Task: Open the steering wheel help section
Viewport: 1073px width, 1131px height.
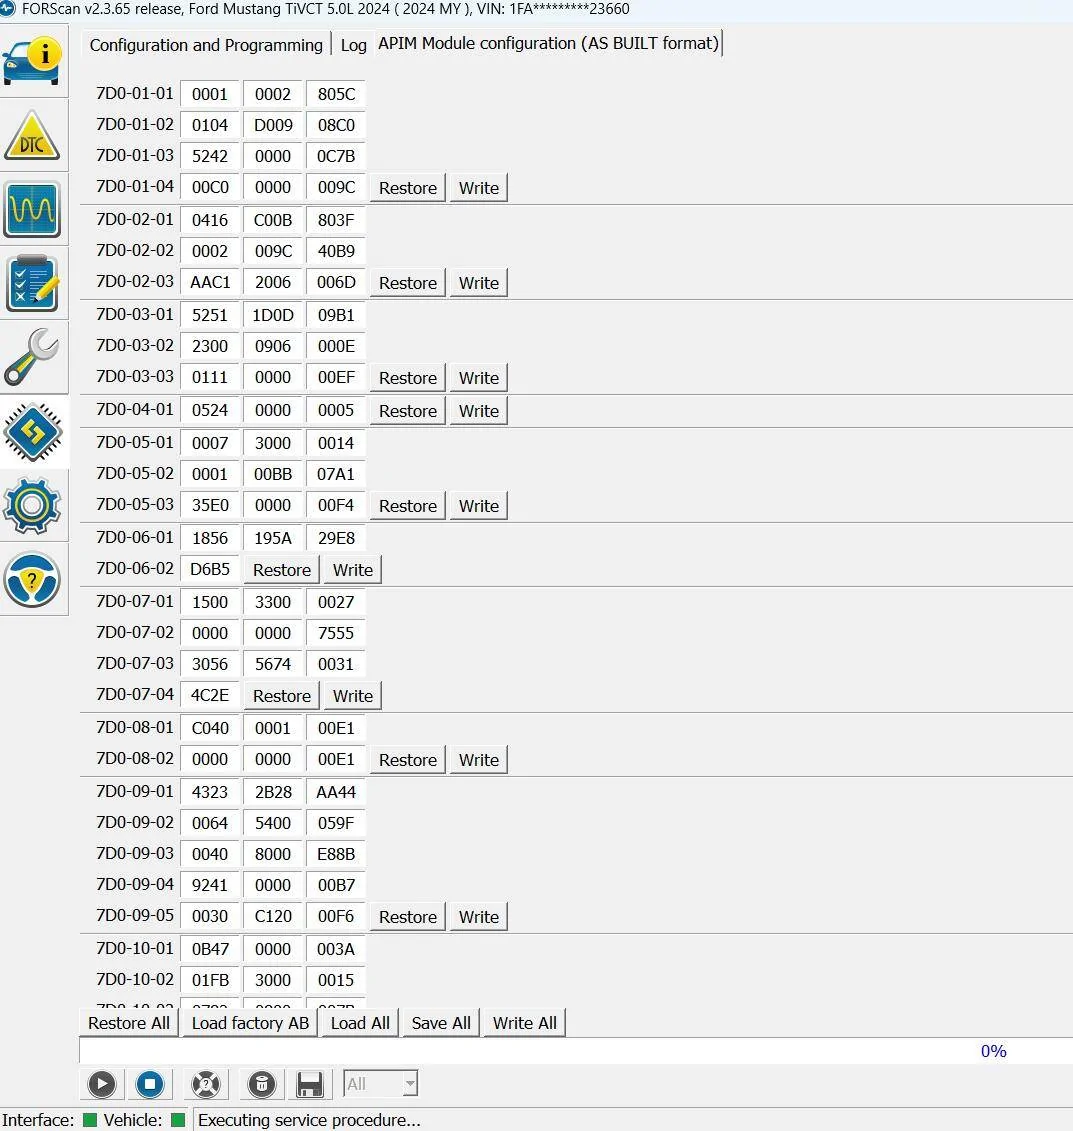Action: click(x=32, y=580)
